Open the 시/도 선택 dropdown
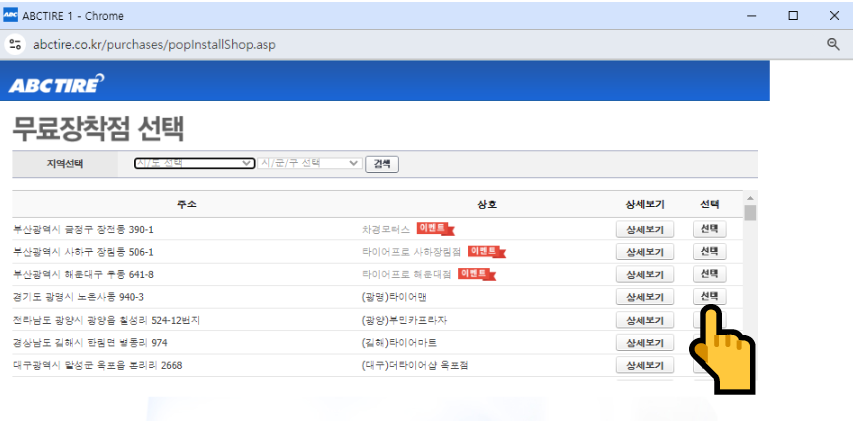 [194, 163]
